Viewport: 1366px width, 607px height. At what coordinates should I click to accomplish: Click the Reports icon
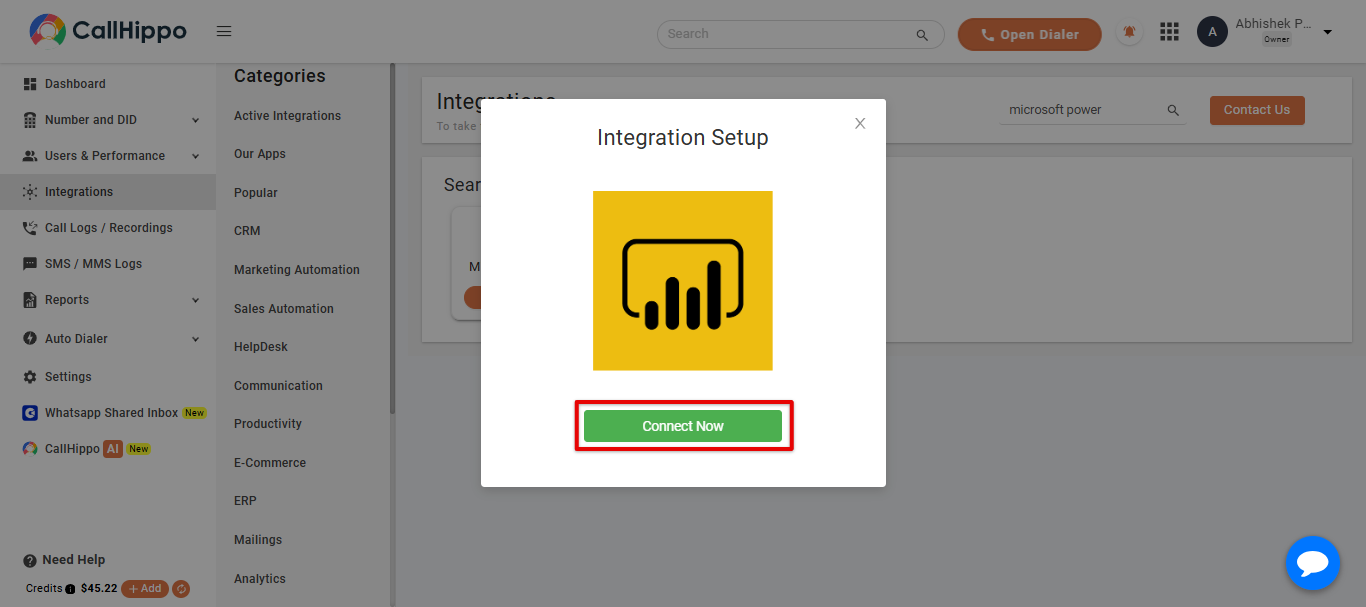tap(30, 300)
